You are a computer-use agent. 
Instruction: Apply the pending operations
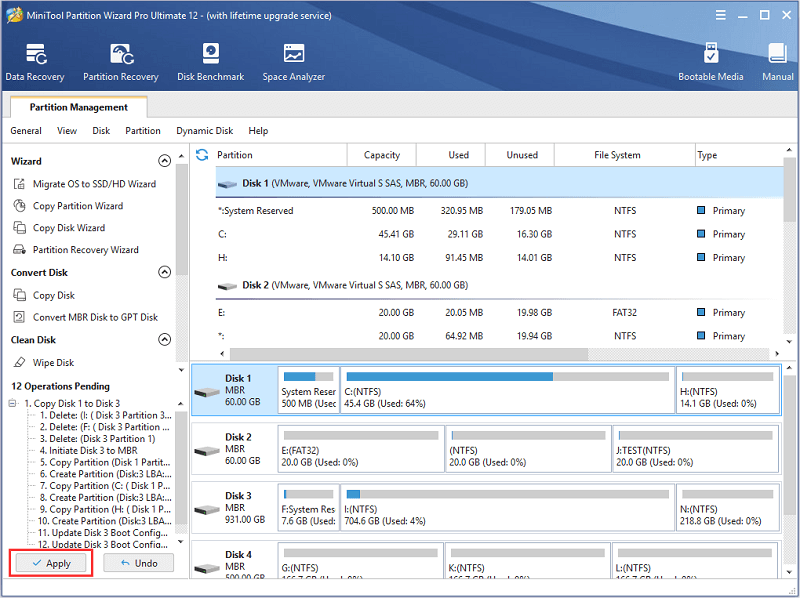[x=51, y=563]
